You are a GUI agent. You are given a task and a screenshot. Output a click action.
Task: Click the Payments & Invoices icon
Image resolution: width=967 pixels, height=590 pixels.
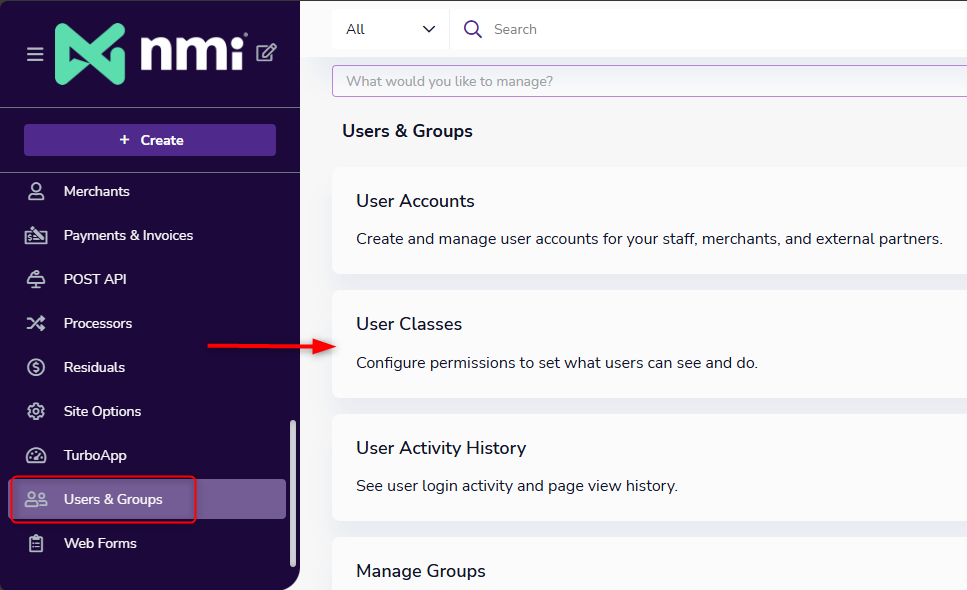point(36,235)
